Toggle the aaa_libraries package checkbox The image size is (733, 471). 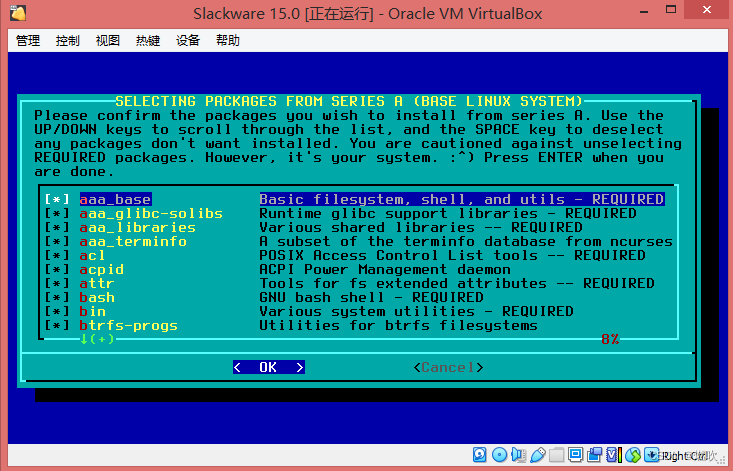point(57,228)
